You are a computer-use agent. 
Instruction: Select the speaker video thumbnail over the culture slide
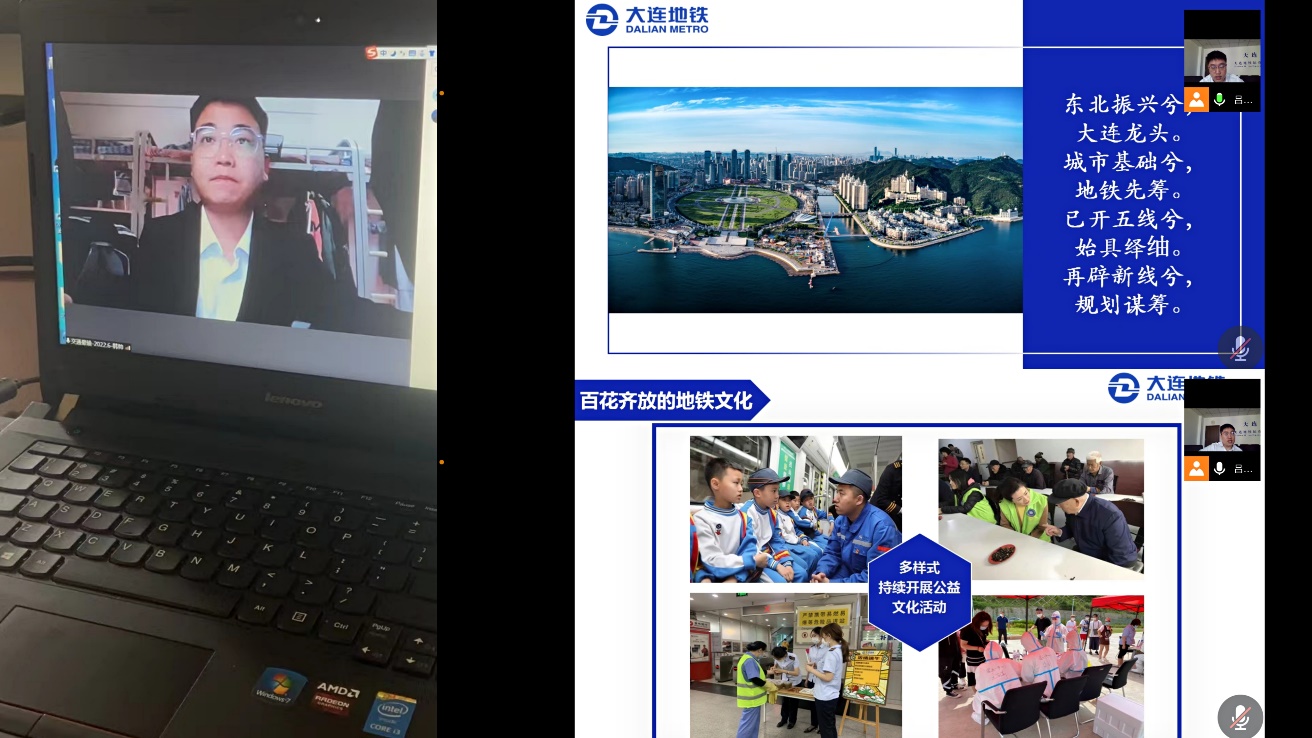point(1222,418)
